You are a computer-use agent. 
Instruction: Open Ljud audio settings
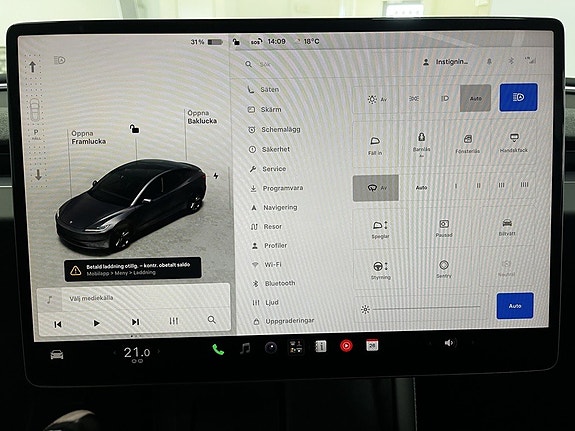click(x=266, y=303)
